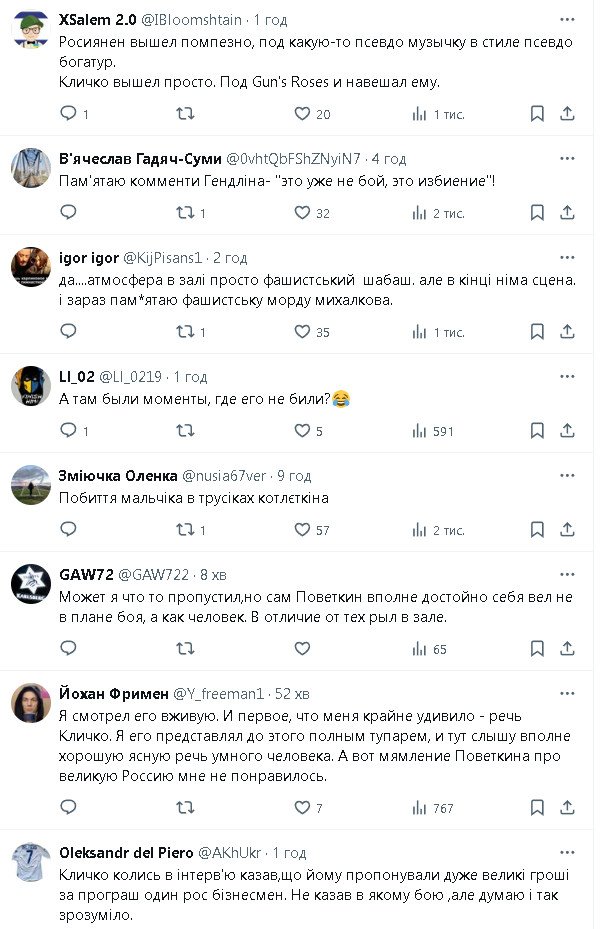
Task: Like the GAW72 comment
Action: [302, 649]
